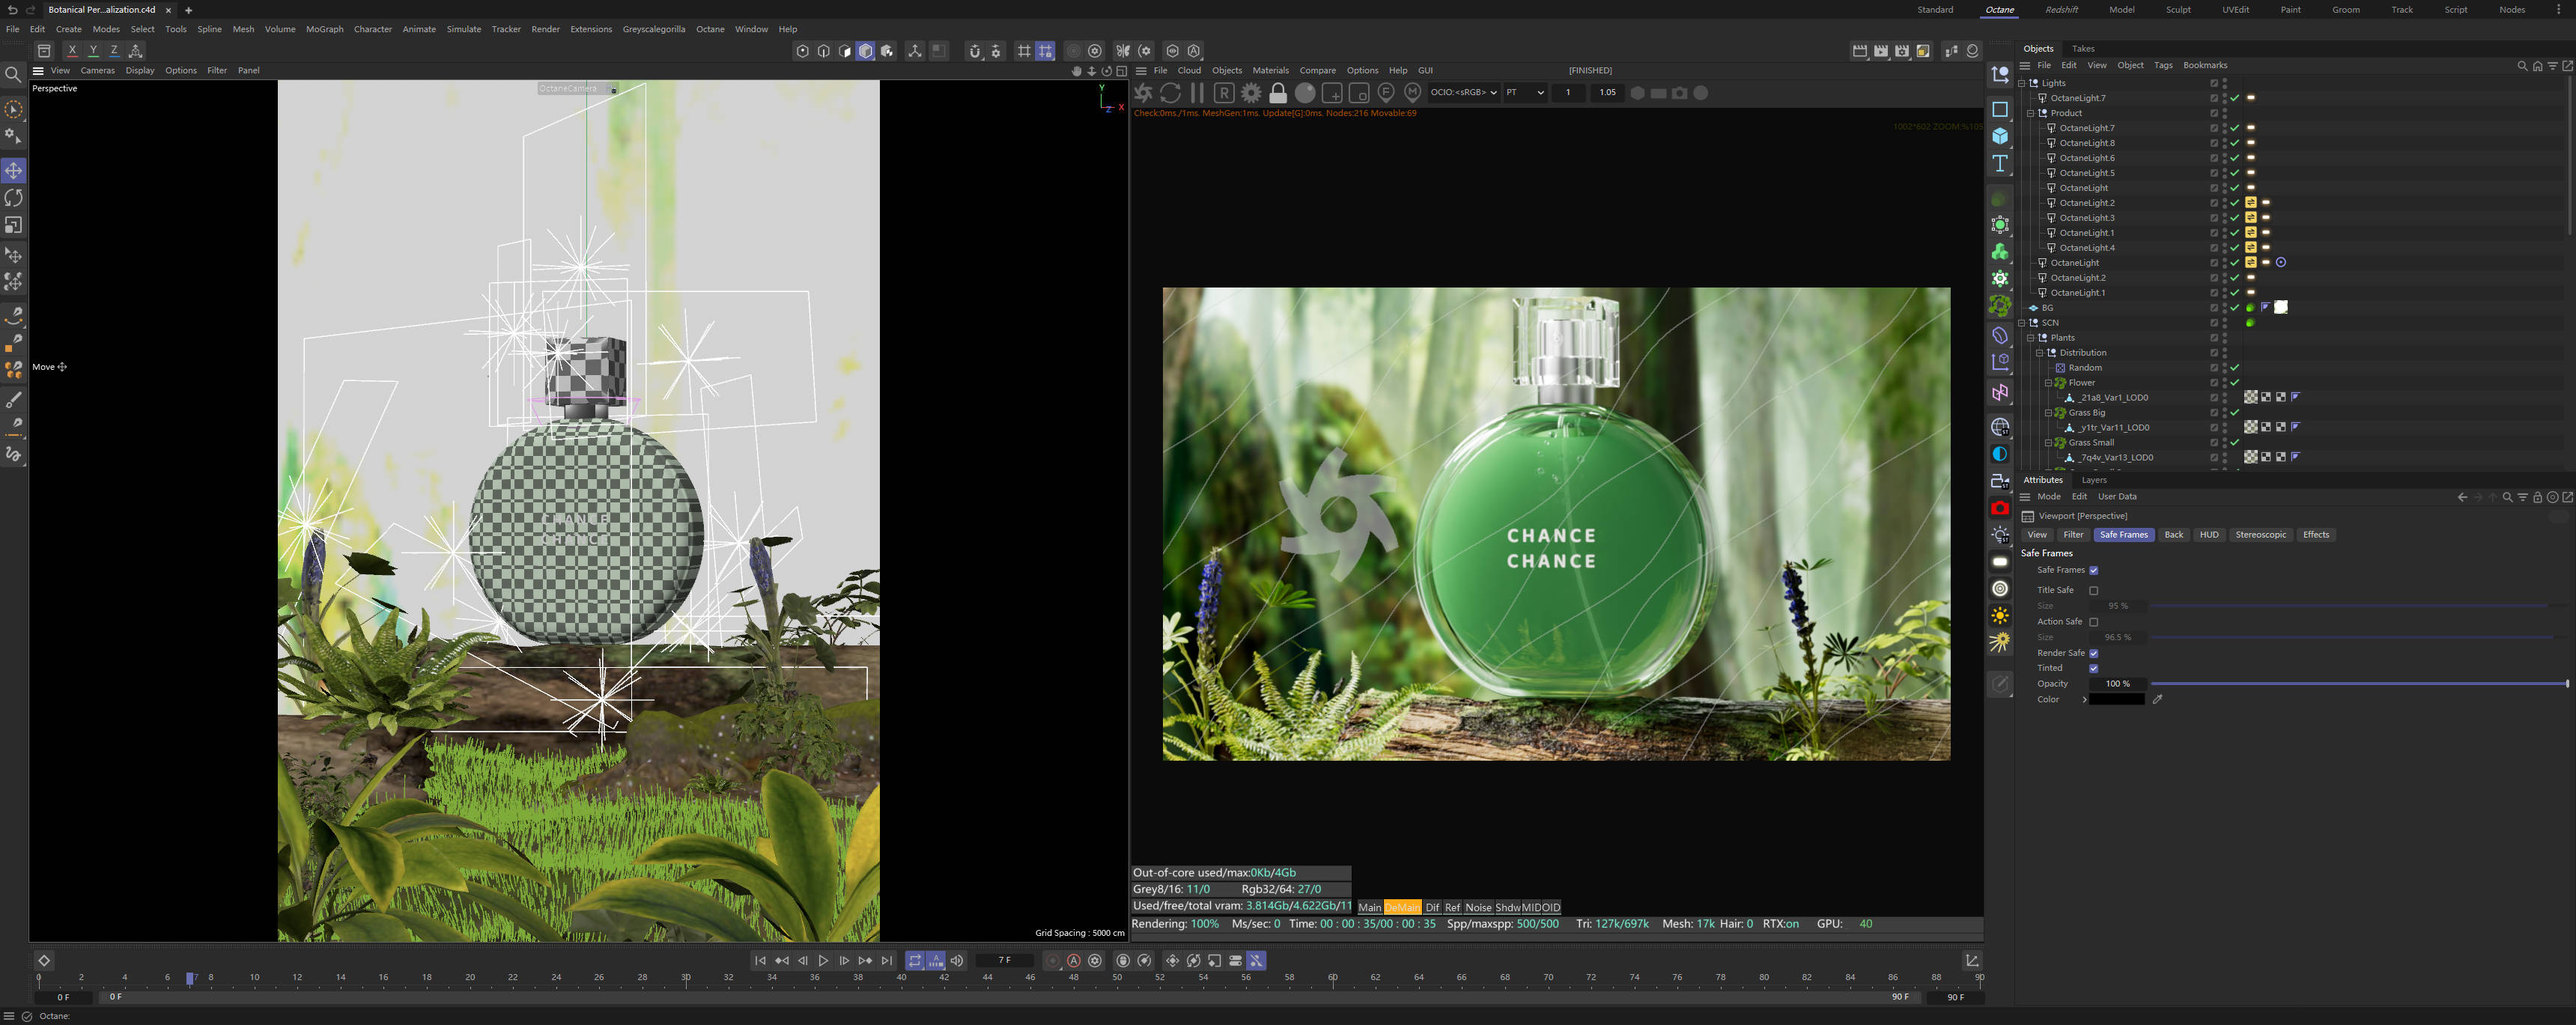Enable Action Safe checkbox
This screenshot has height=1025, width=2576.
(2094, 622)
